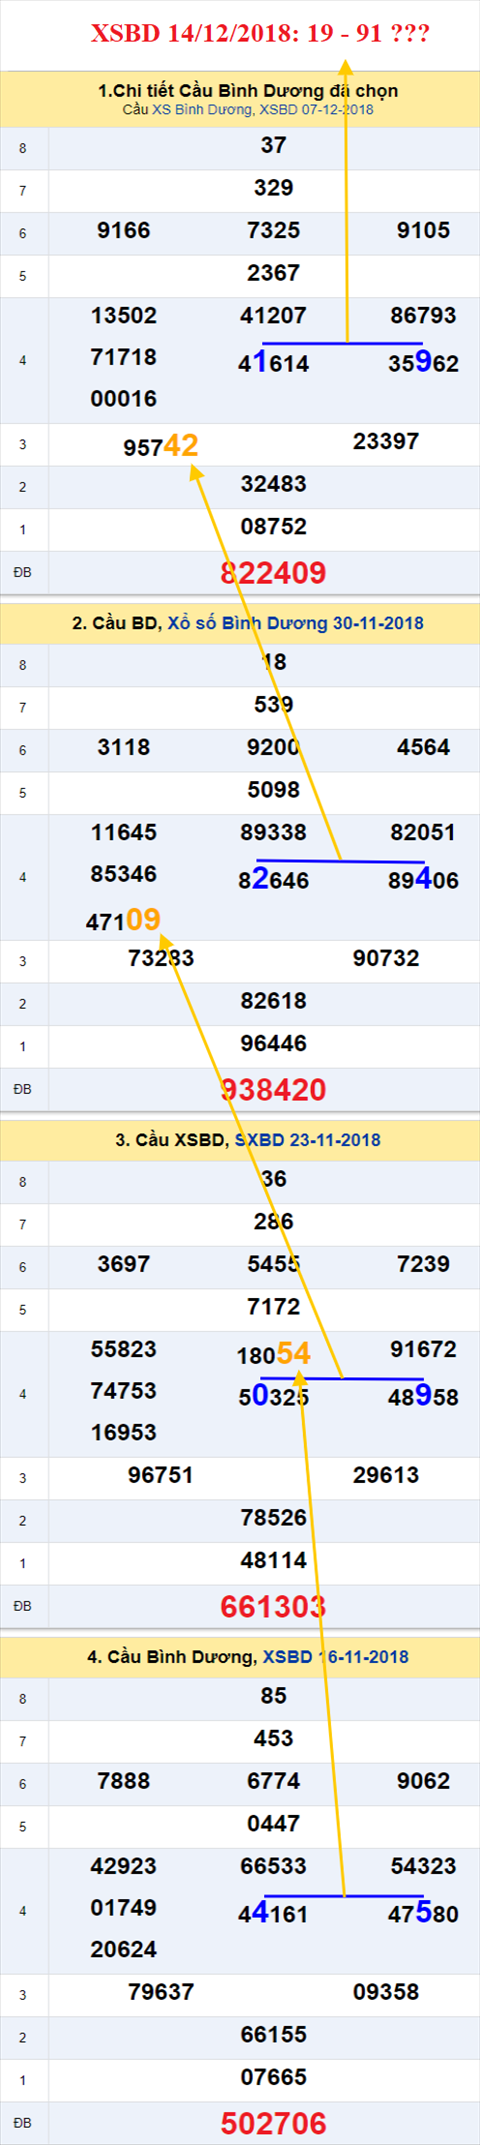Open Xổ số Bình Dương 30-11-2018 link
Screen dimensions: 480x2145
coord(295,623)
